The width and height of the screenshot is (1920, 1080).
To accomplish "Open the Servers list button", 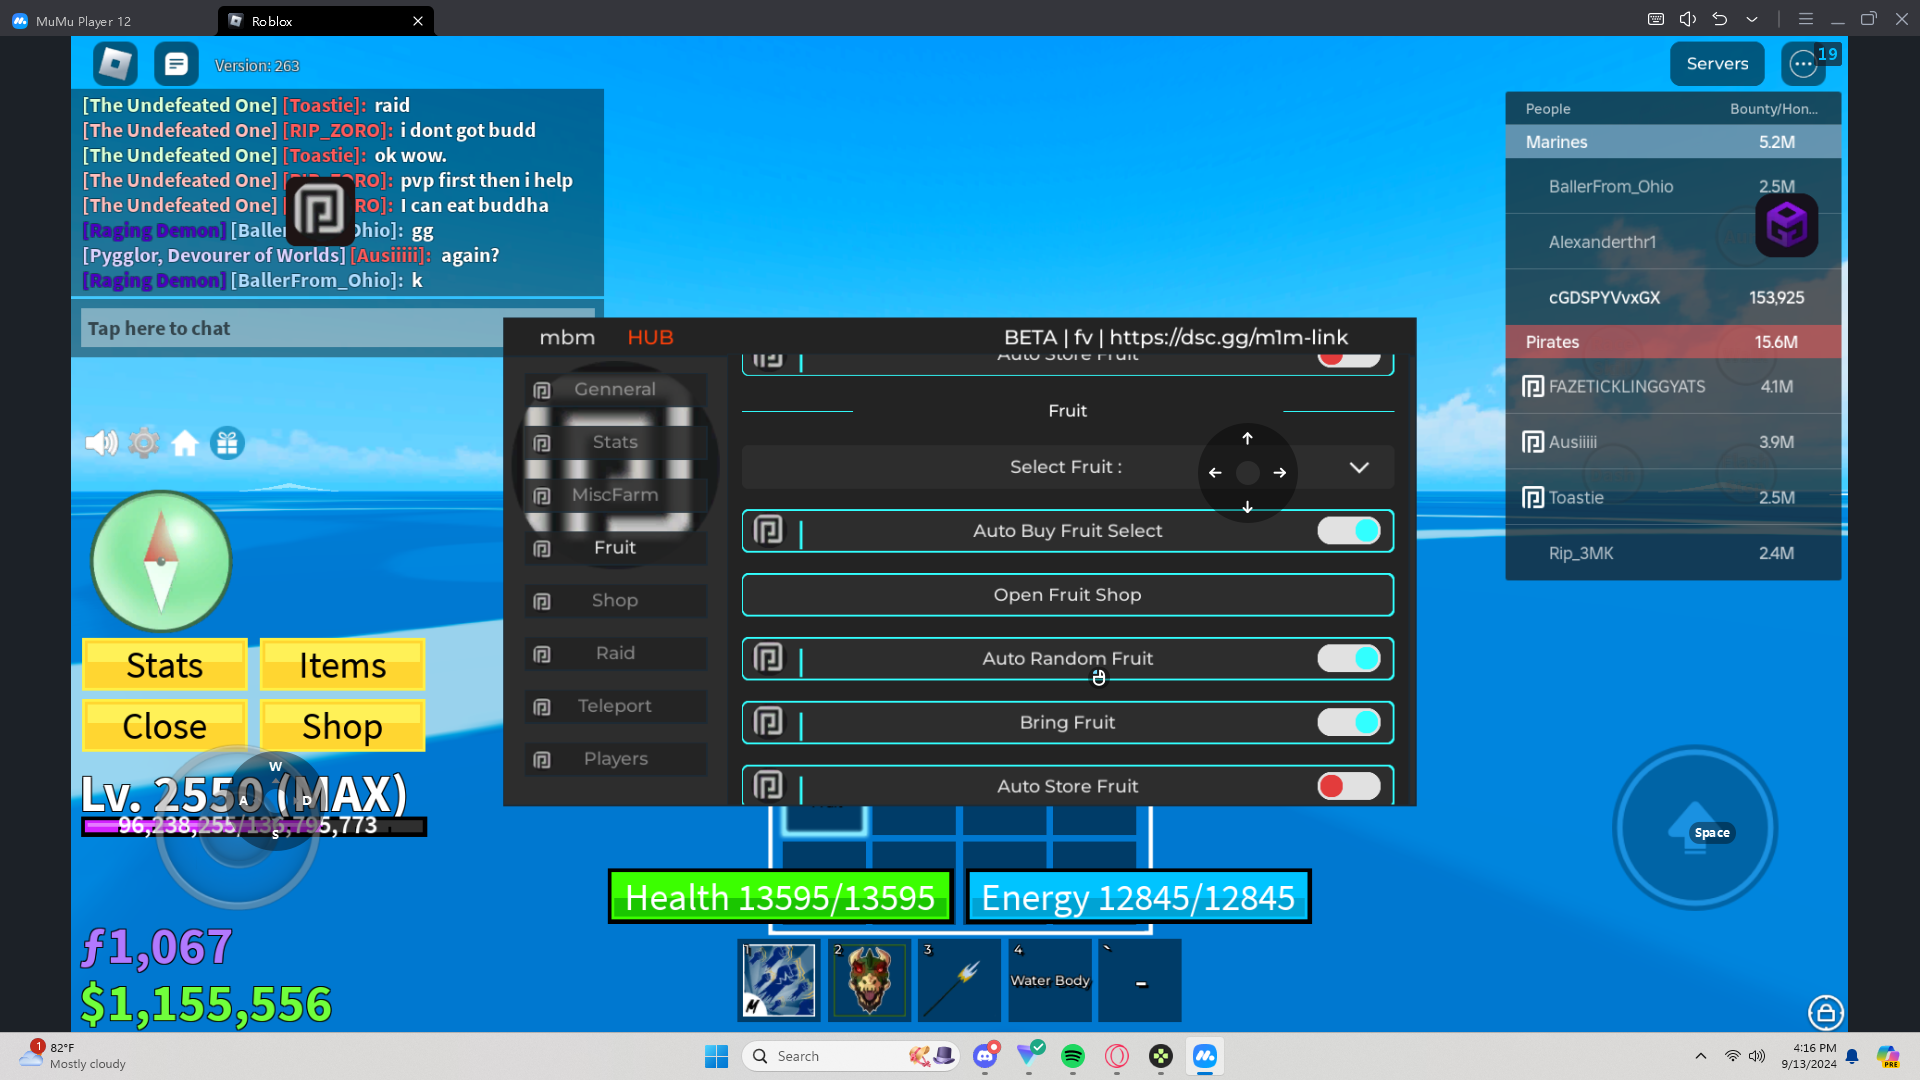I will [1717, 64].
